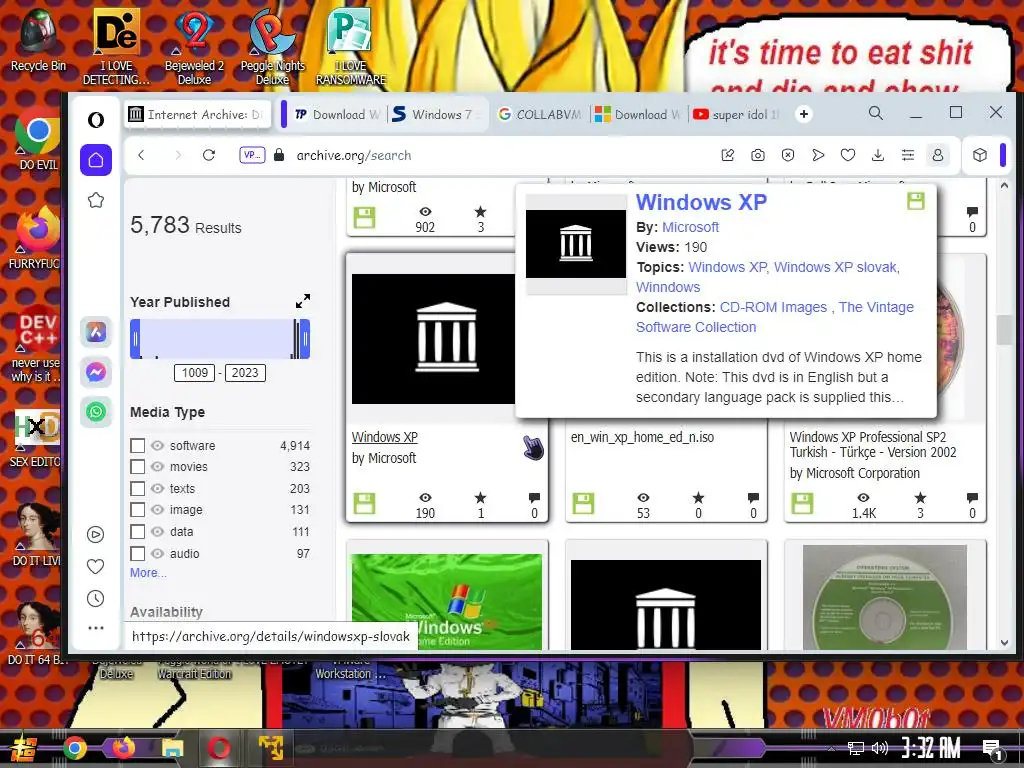1024x768 pixels.
Task: Click the page vertical scrollbar thumb
Action: tap(1004, 330)
